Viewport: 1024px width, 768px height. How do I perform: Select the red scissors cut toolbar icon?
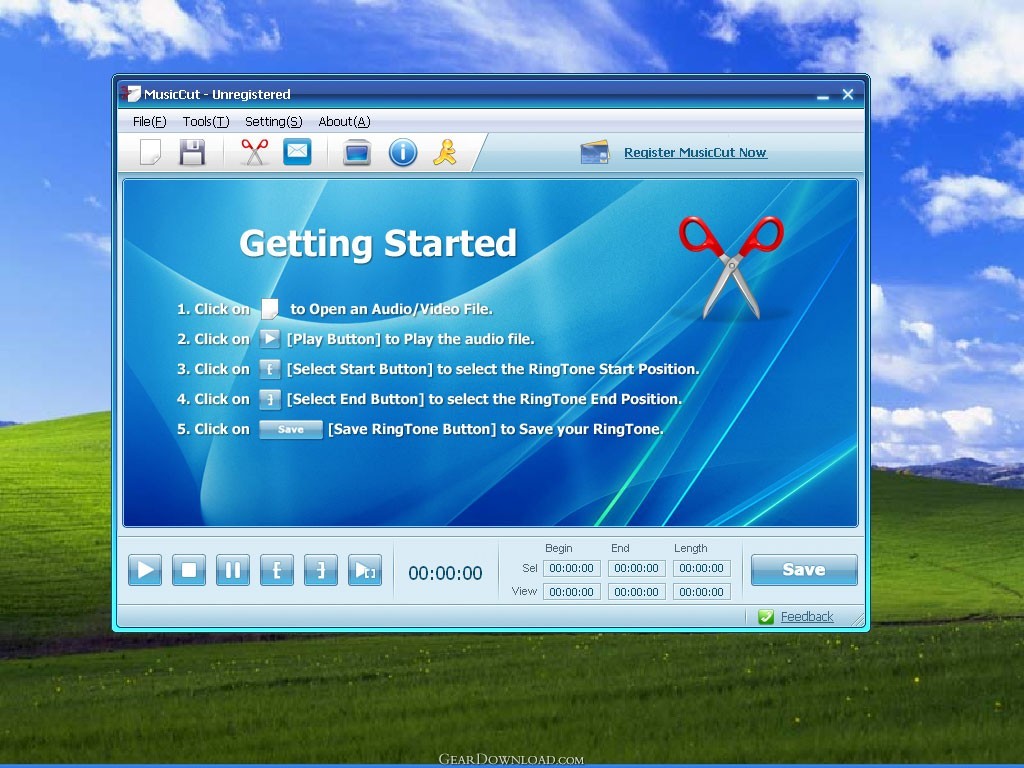[255, 152]
